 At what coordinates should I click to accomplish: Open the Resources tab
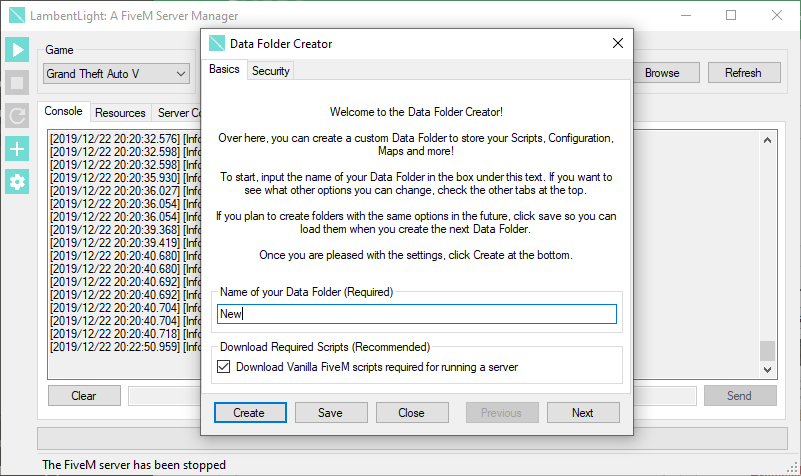click(x=120, y=113)
